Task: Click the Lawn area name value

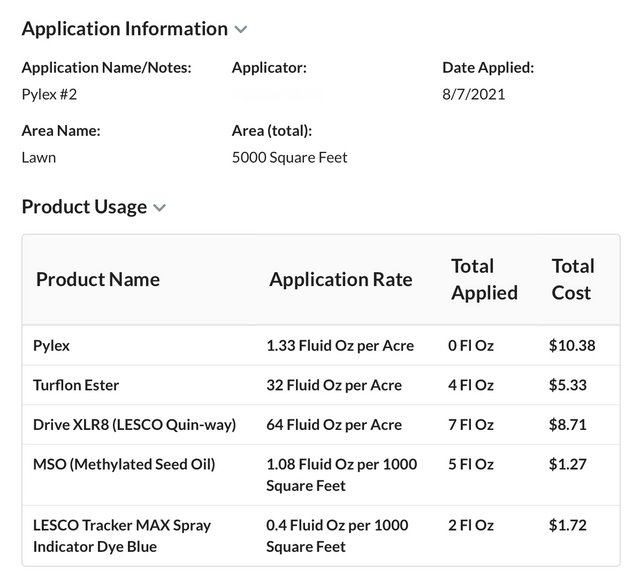Action: tap(39, 157)
